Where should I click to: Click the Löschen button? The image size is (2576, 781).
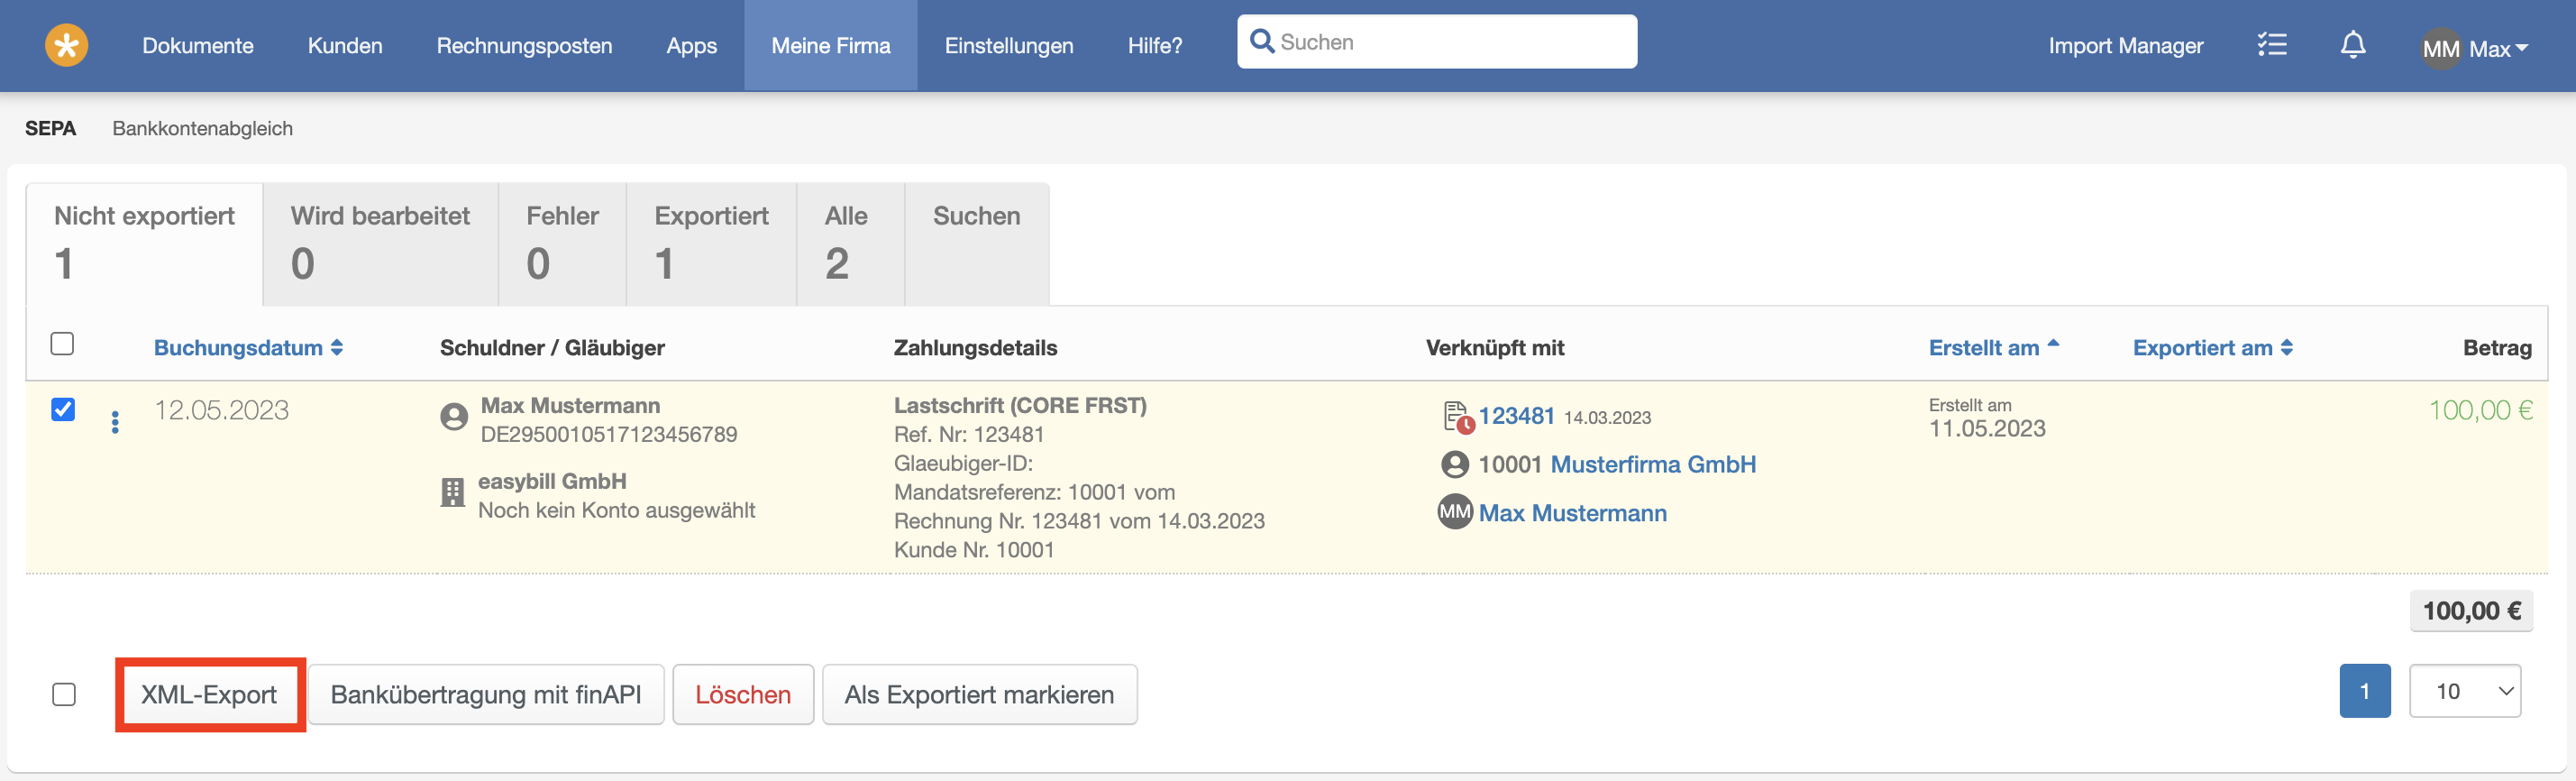tap(742, 694)
